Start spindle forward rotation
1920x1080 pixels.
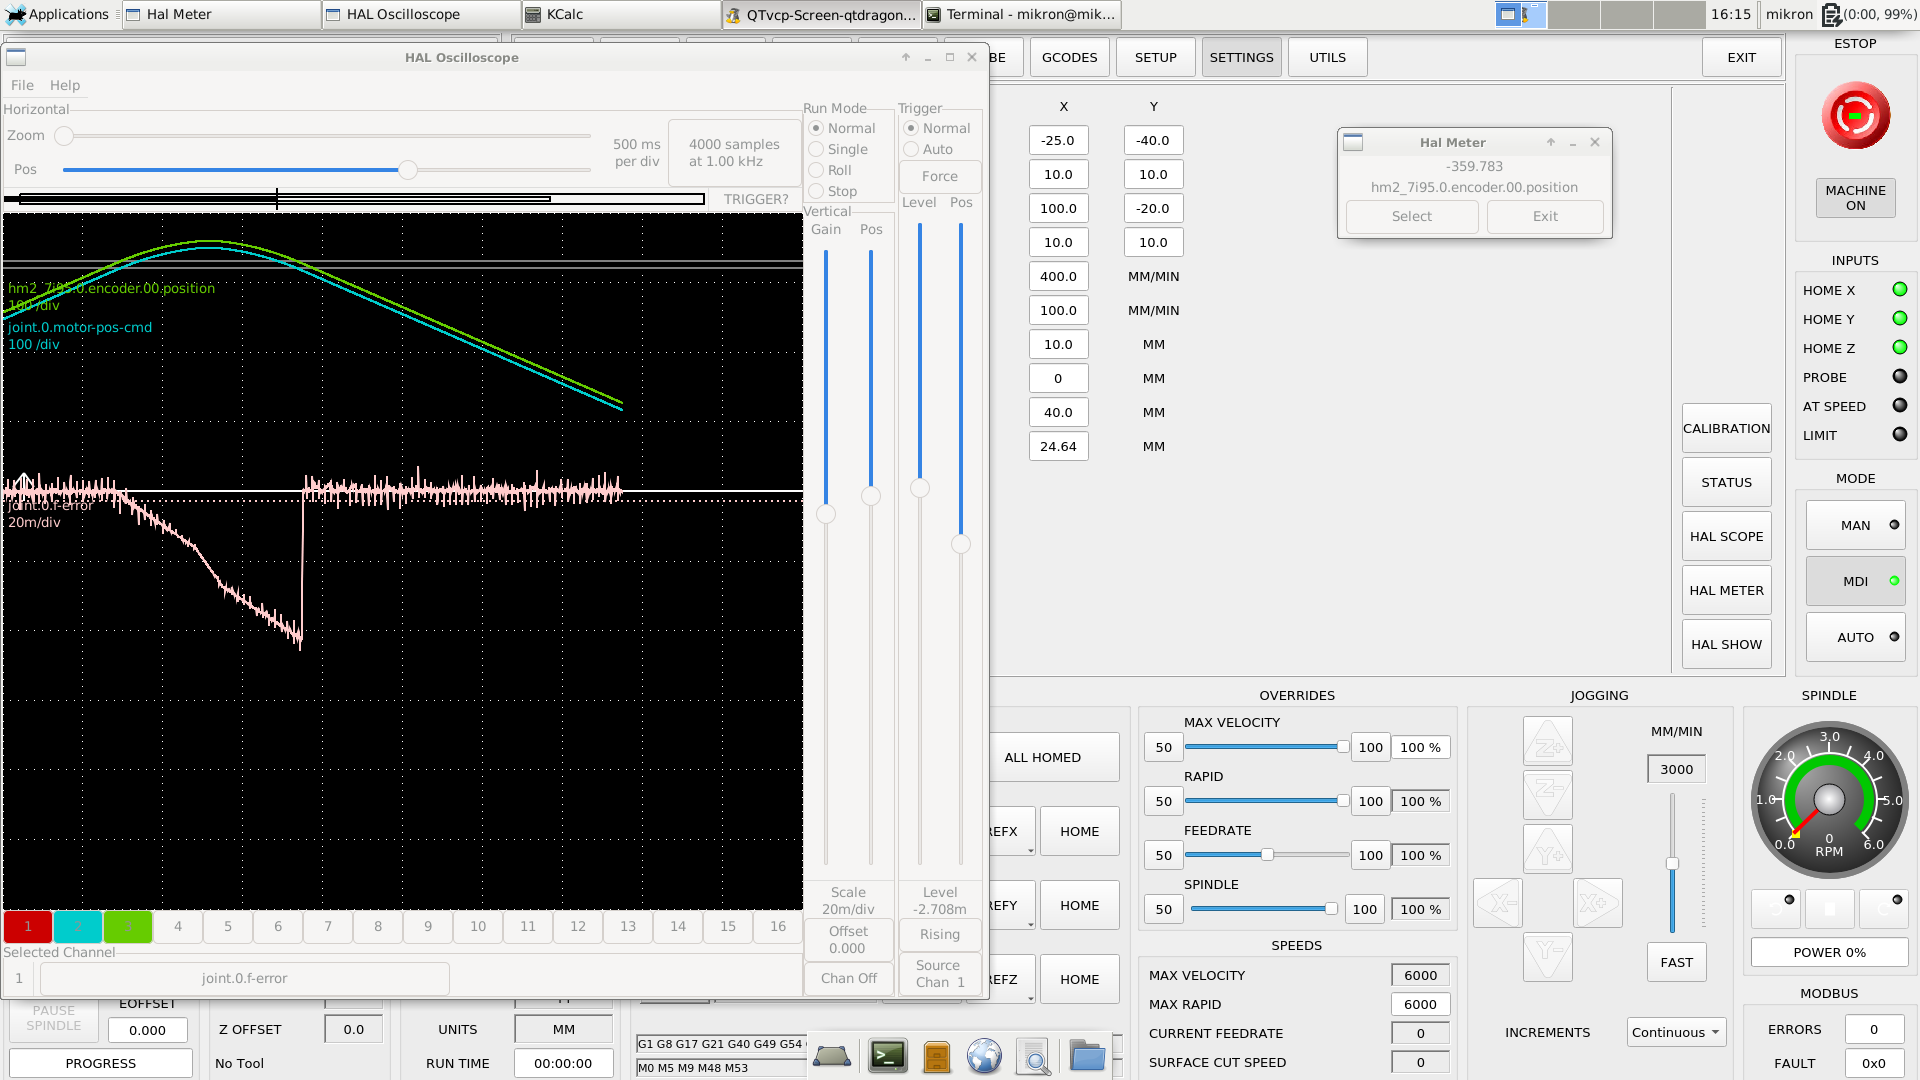(1883, 908)
